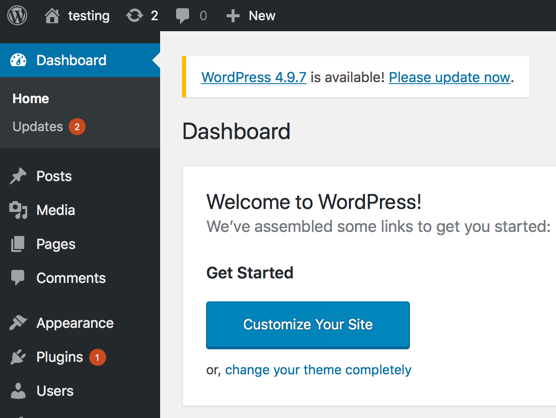Open the WordPress logo menu
This screenshot has height=418, width=556.
[17, 16]
